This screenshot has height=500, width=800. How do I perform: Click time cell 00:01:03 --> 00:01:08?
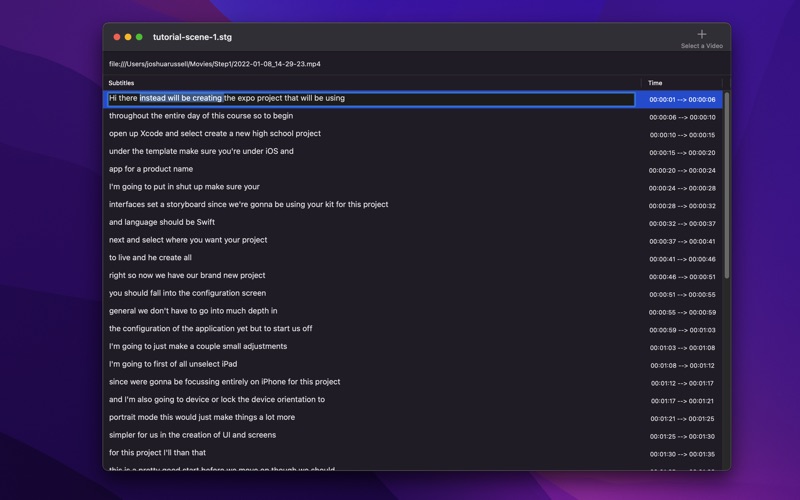[682, 348]
